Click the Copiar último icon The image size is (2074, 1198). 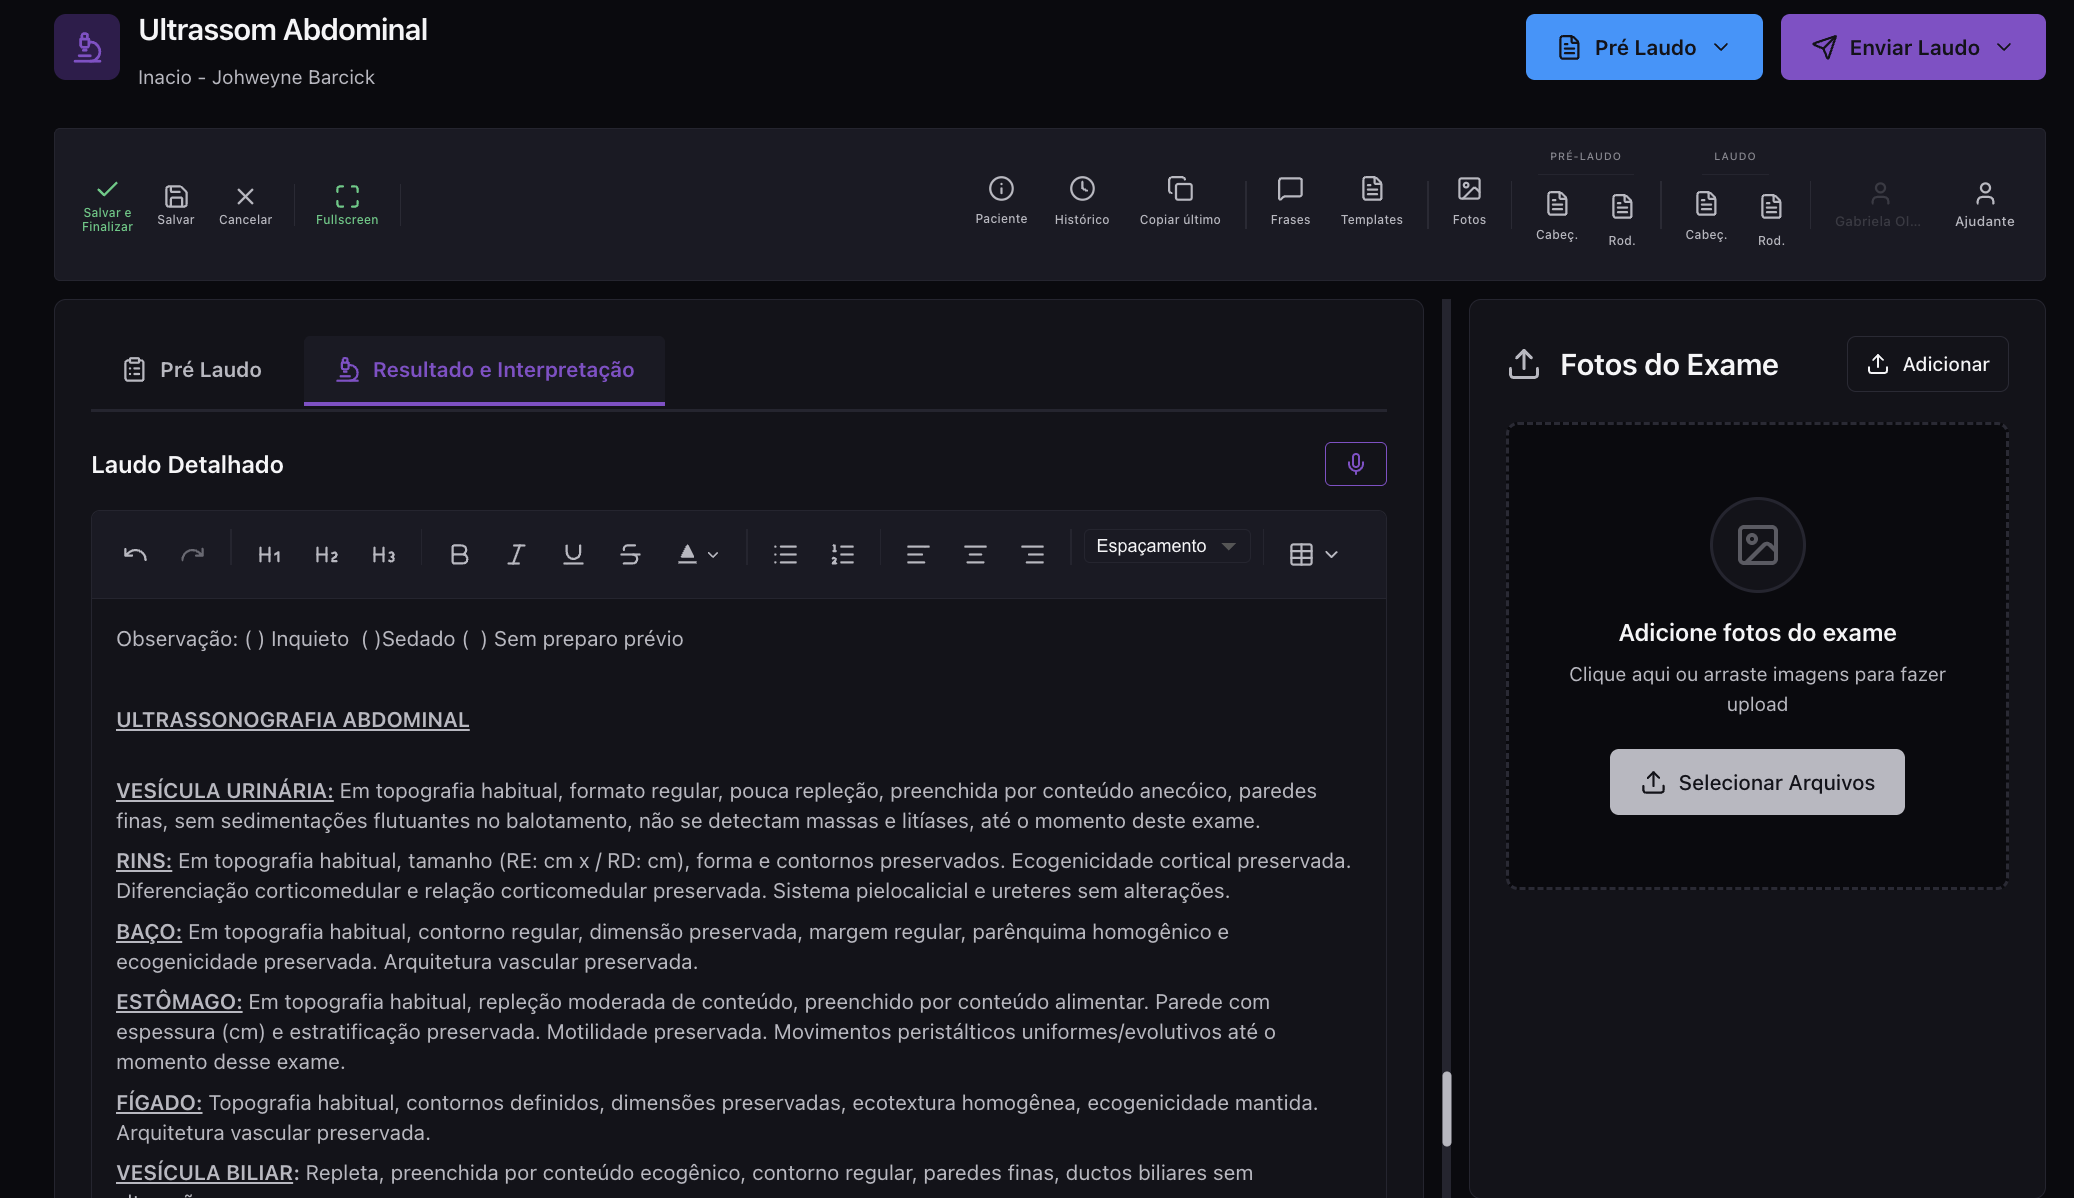coord(1179,200)
